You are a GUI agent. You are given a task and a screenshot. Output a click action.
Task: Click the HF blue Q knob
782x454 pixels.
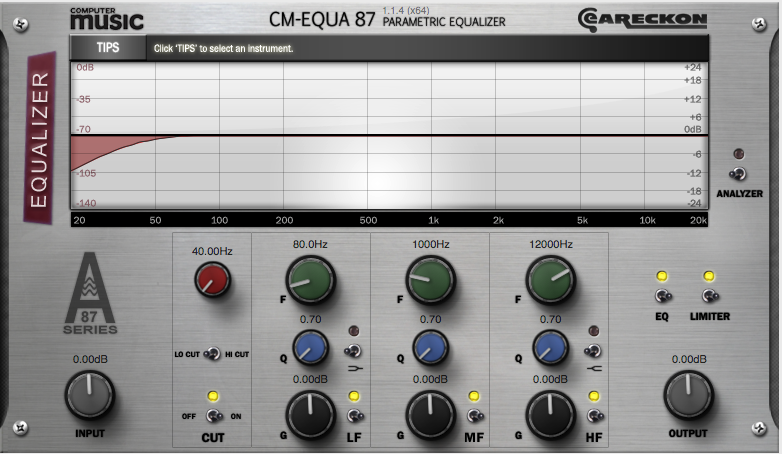(x=551, y=347)
